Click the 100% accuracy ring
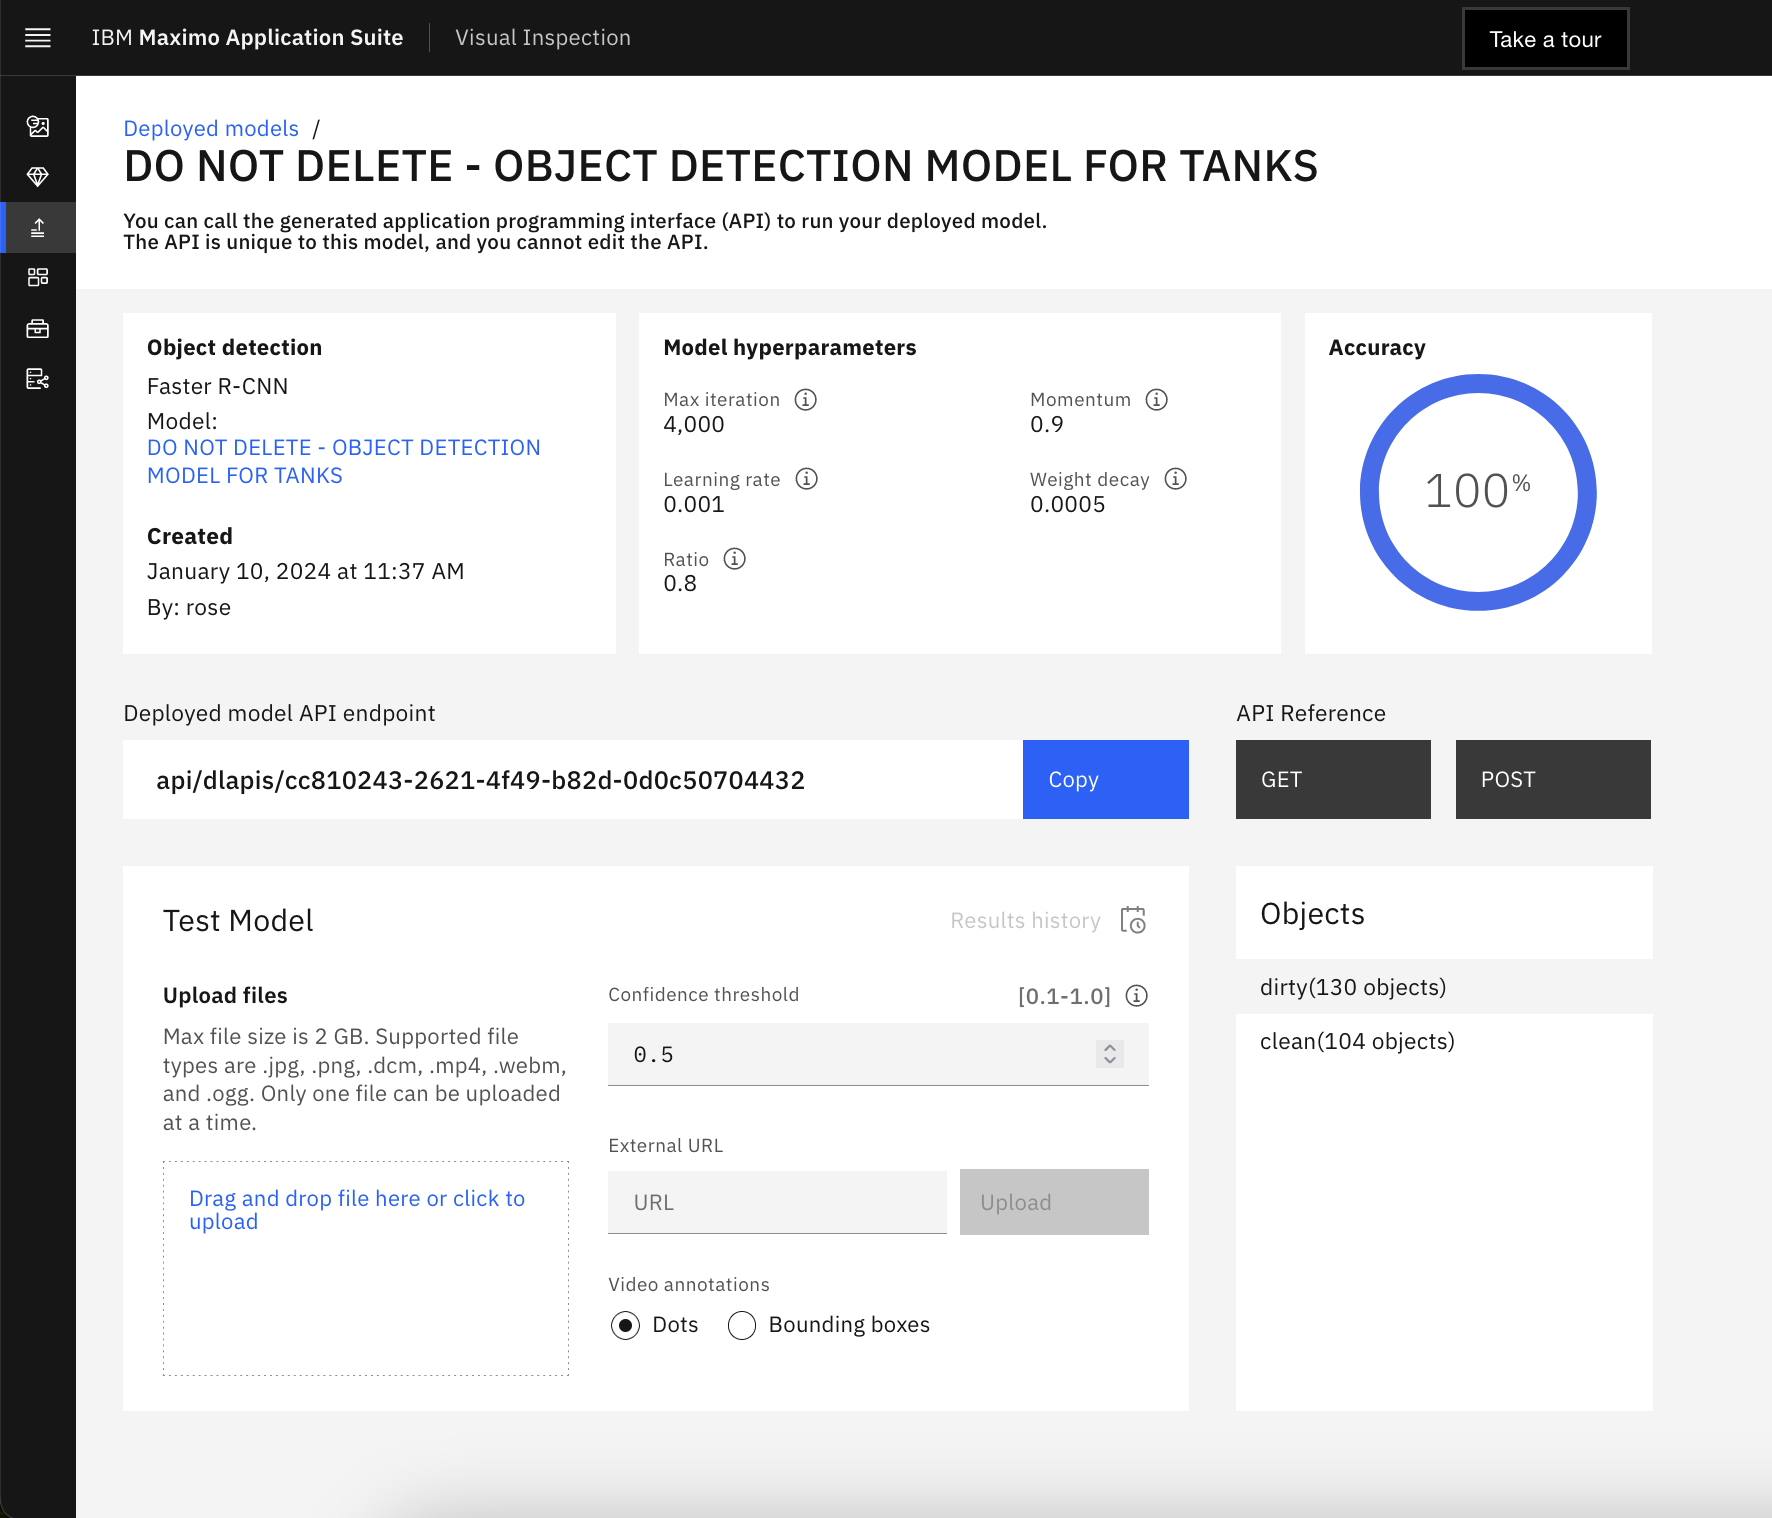 click(1478, 492)
